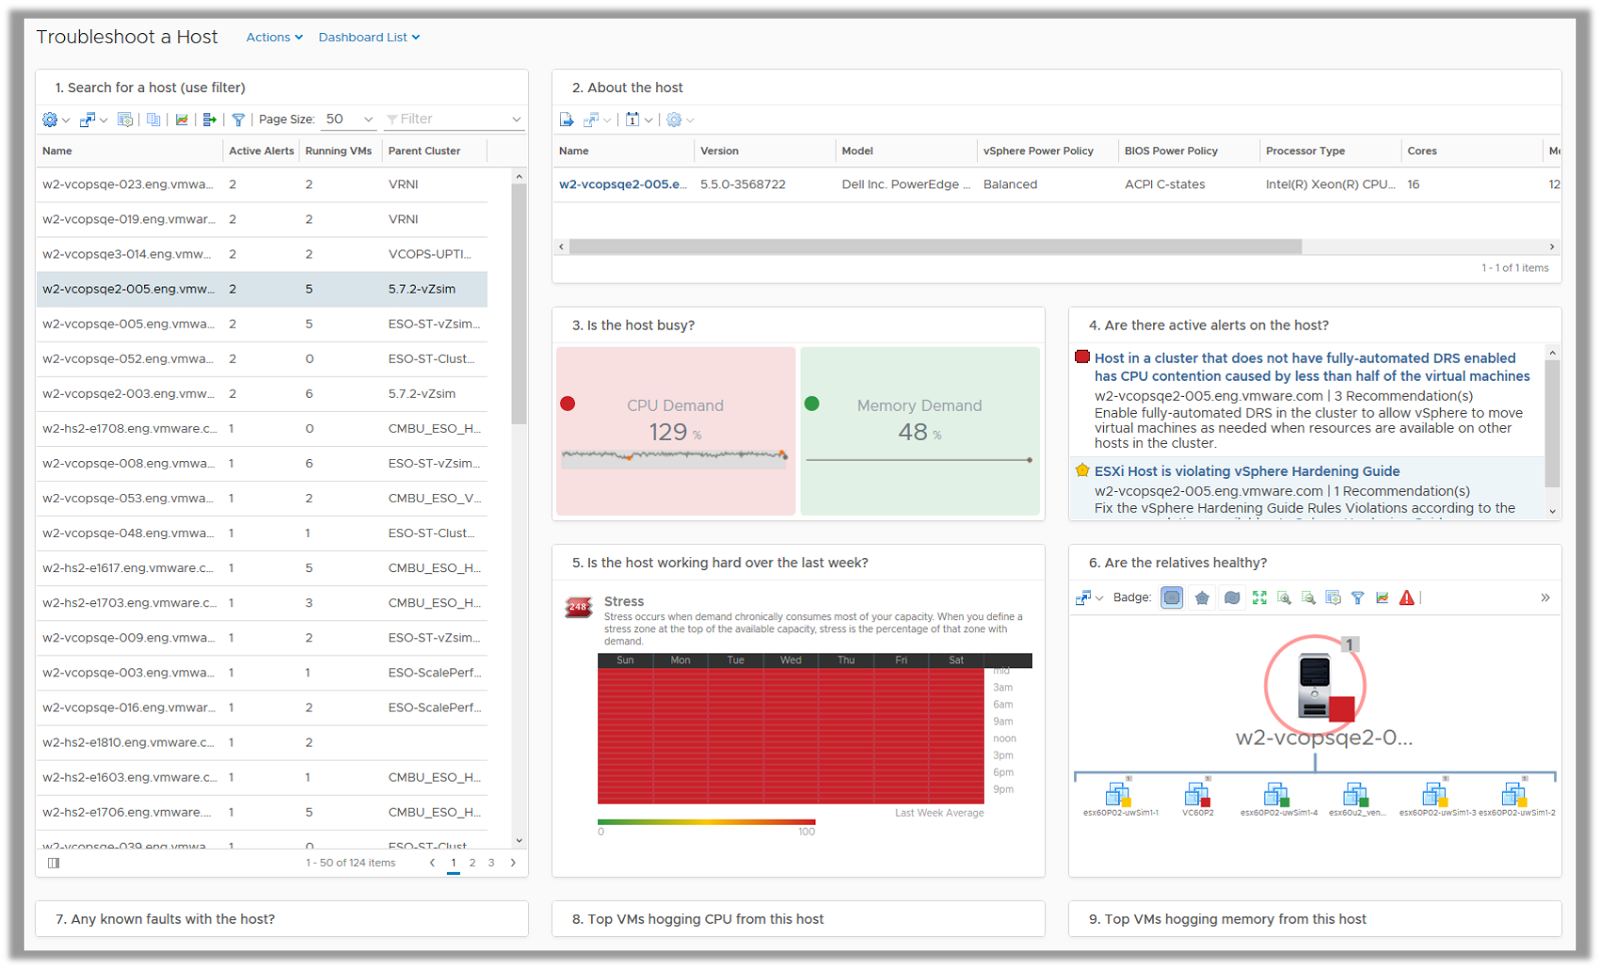Click the export icon in About the host

click(567, 120)
